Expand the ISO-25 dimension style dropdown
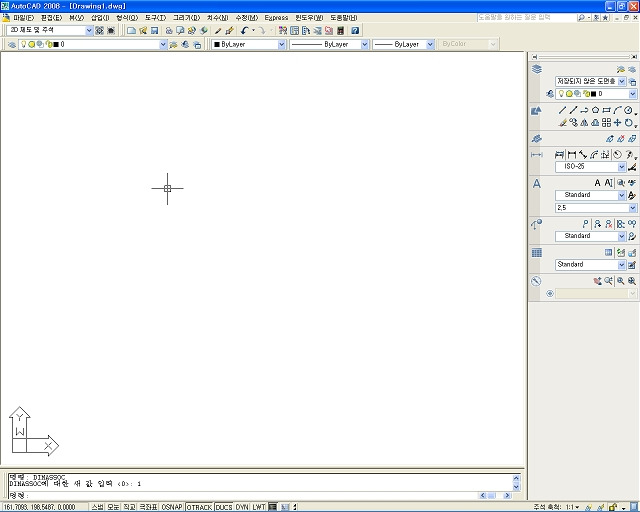The height and width of the screenshot is (512, 640). [x=621, y=167]
